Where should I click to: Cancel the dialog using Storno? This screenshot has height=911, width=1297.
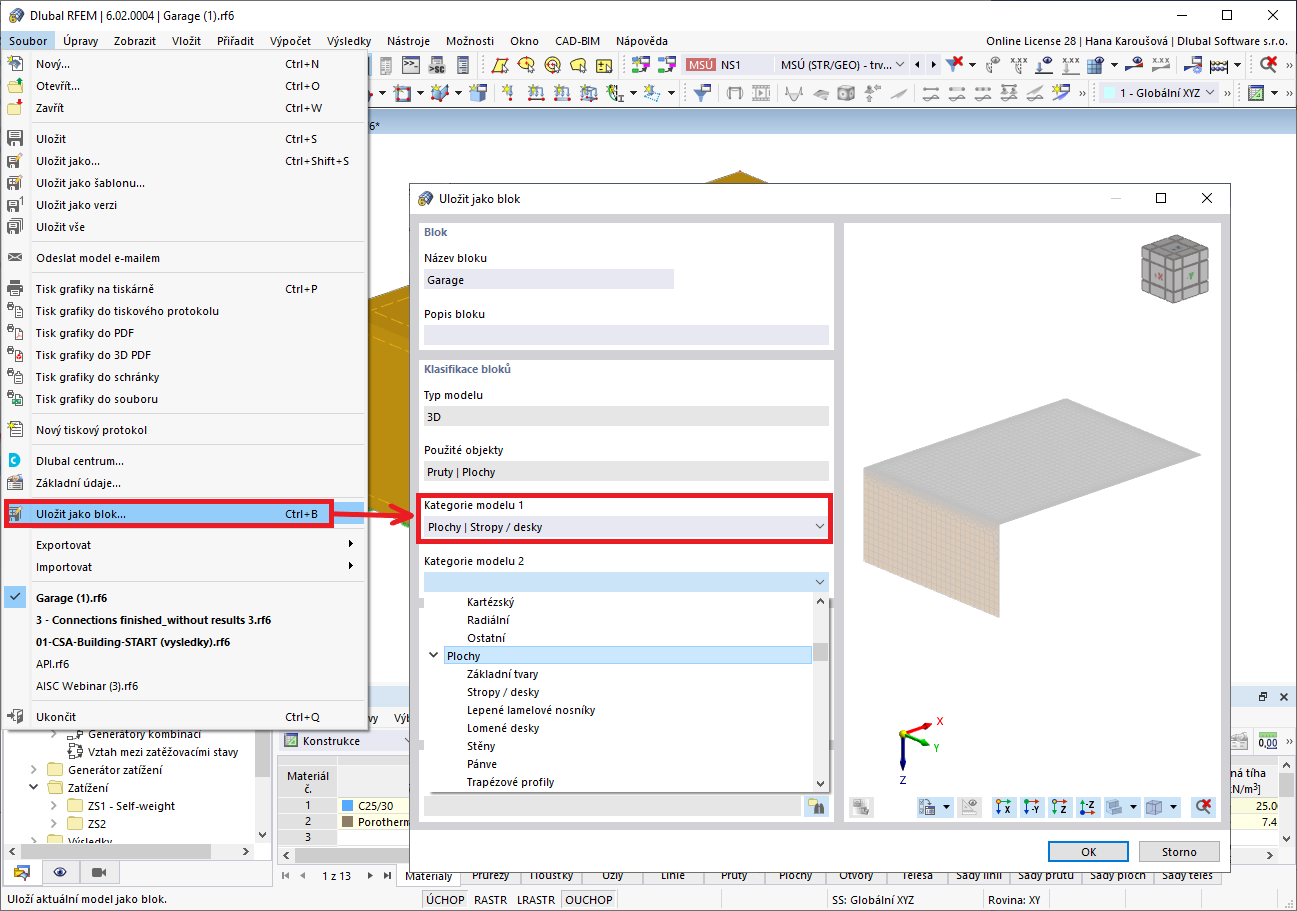point(1179,851)
